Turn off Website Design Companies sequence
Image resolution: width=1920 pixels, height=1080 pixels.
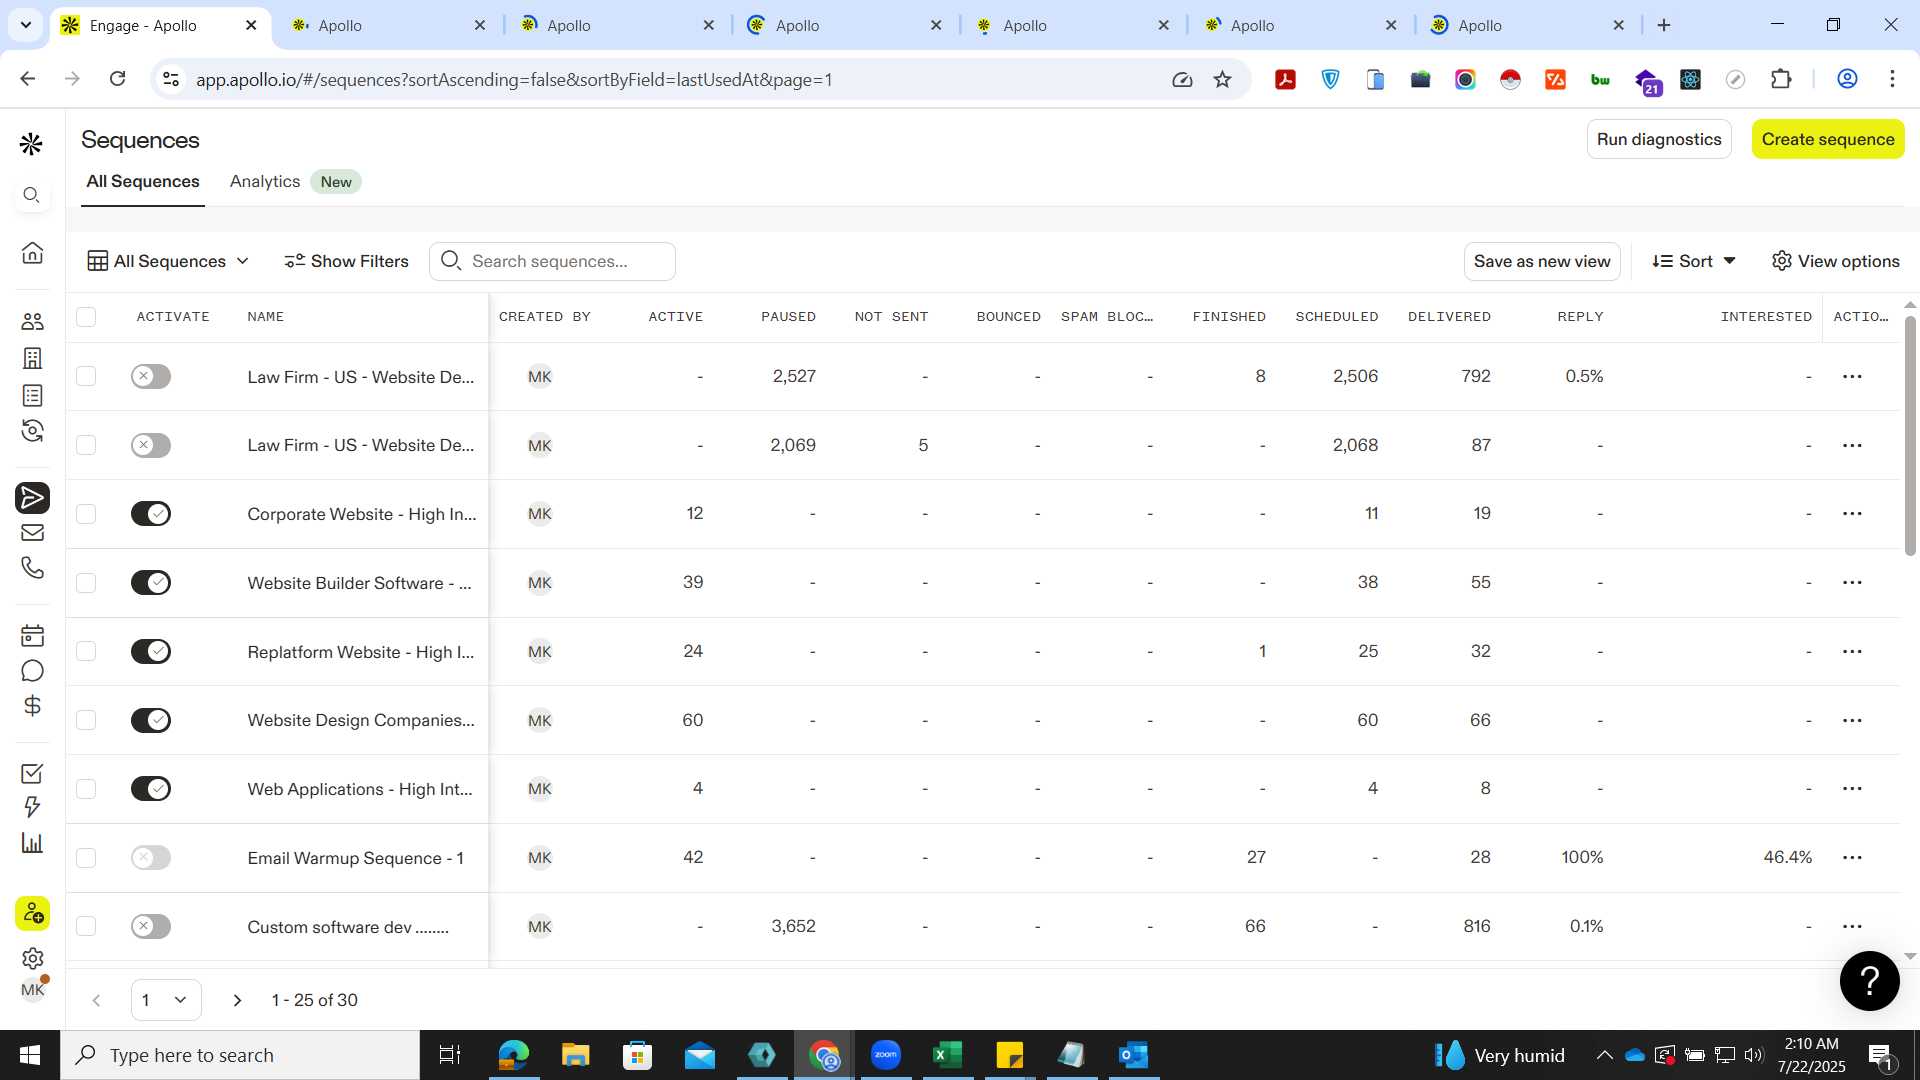[151, 720]
